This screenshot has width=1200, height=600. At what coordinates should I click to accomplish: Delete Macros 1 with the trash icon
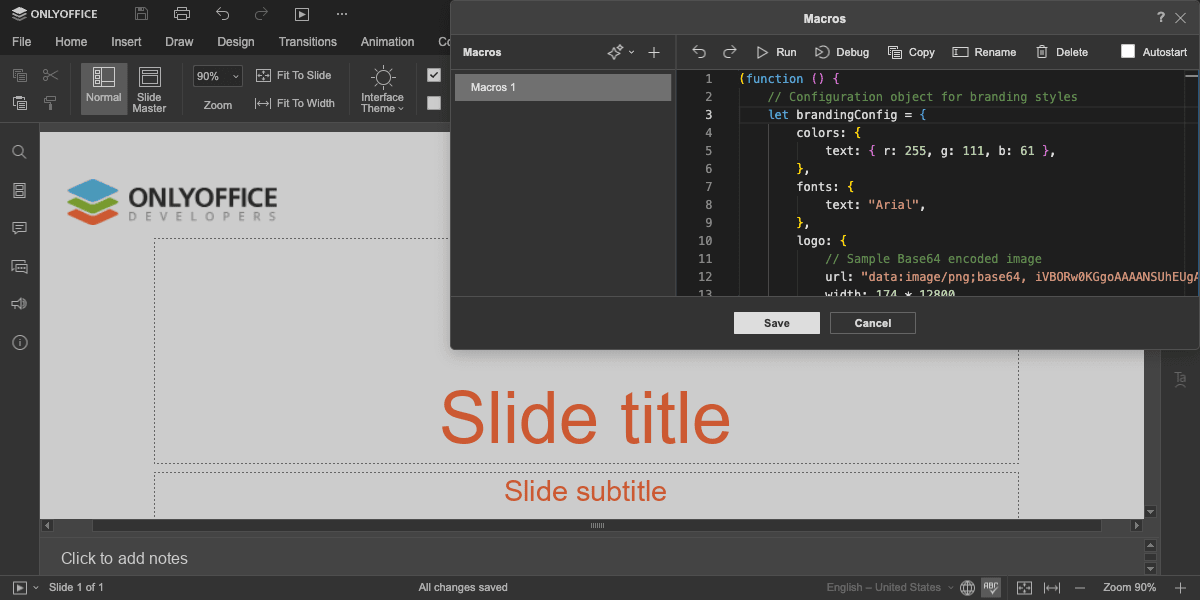click(1042, 52)
